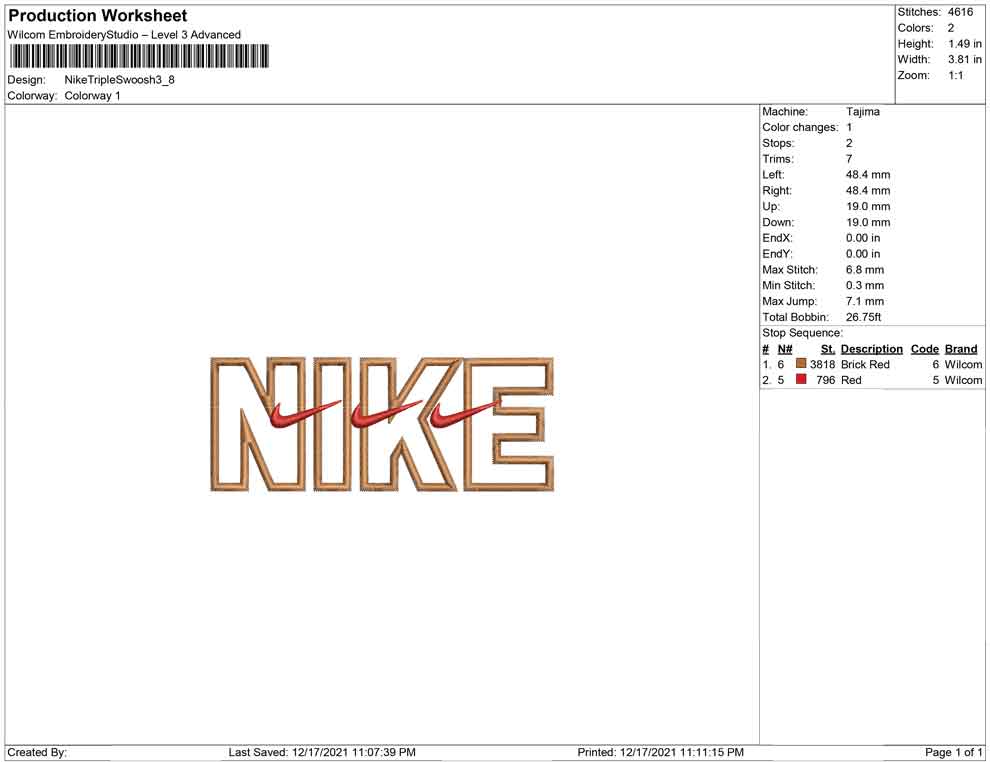Click the Stitches count 4616
The height and width of the screenshot is (762, 990).
point(960,12)
